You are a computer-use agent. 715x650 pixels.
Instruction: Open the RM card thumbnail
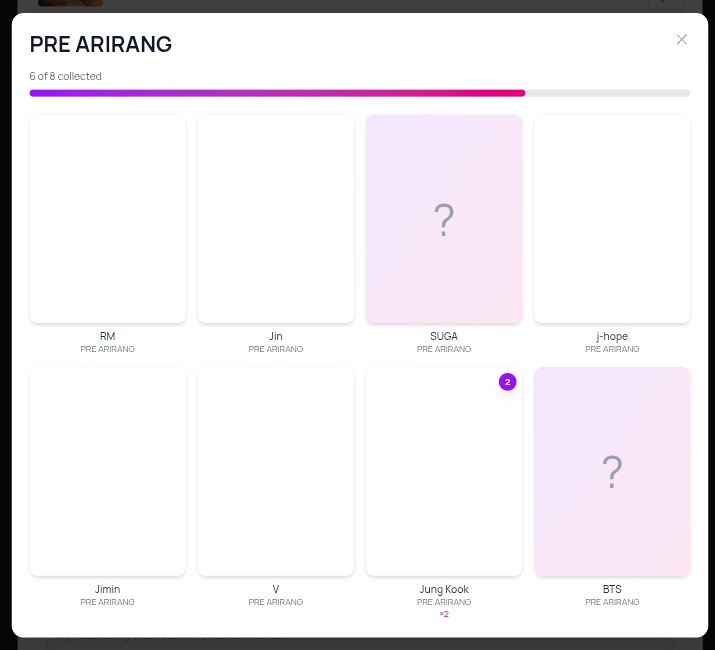(108, 219)
